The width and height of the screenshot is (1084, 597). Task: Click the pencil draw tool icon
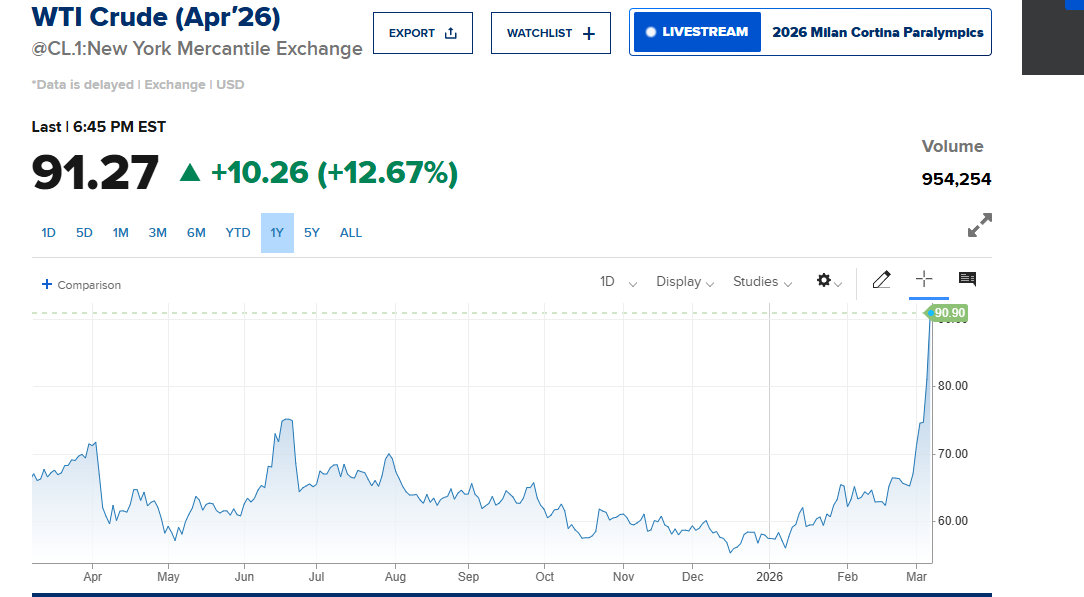click(881, 281)
